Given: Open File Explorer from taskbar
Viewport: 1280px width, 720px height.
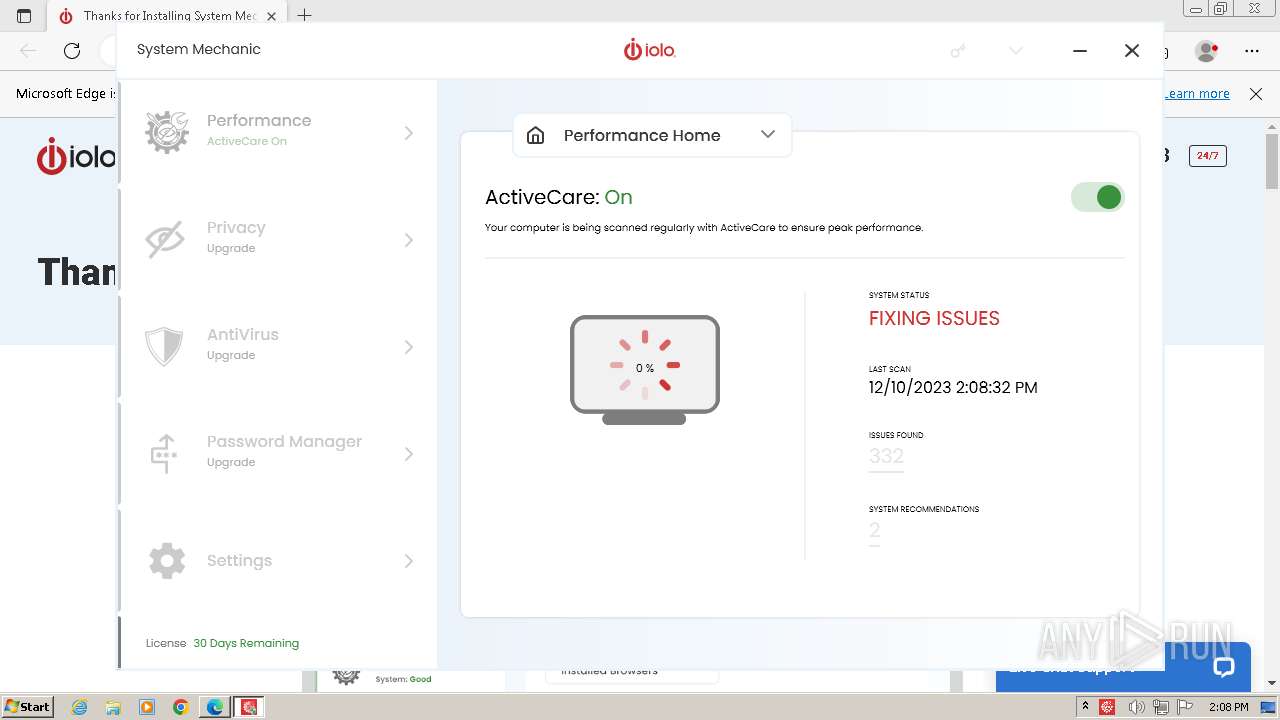Looking at the screenshot, I should coord(113,707).
